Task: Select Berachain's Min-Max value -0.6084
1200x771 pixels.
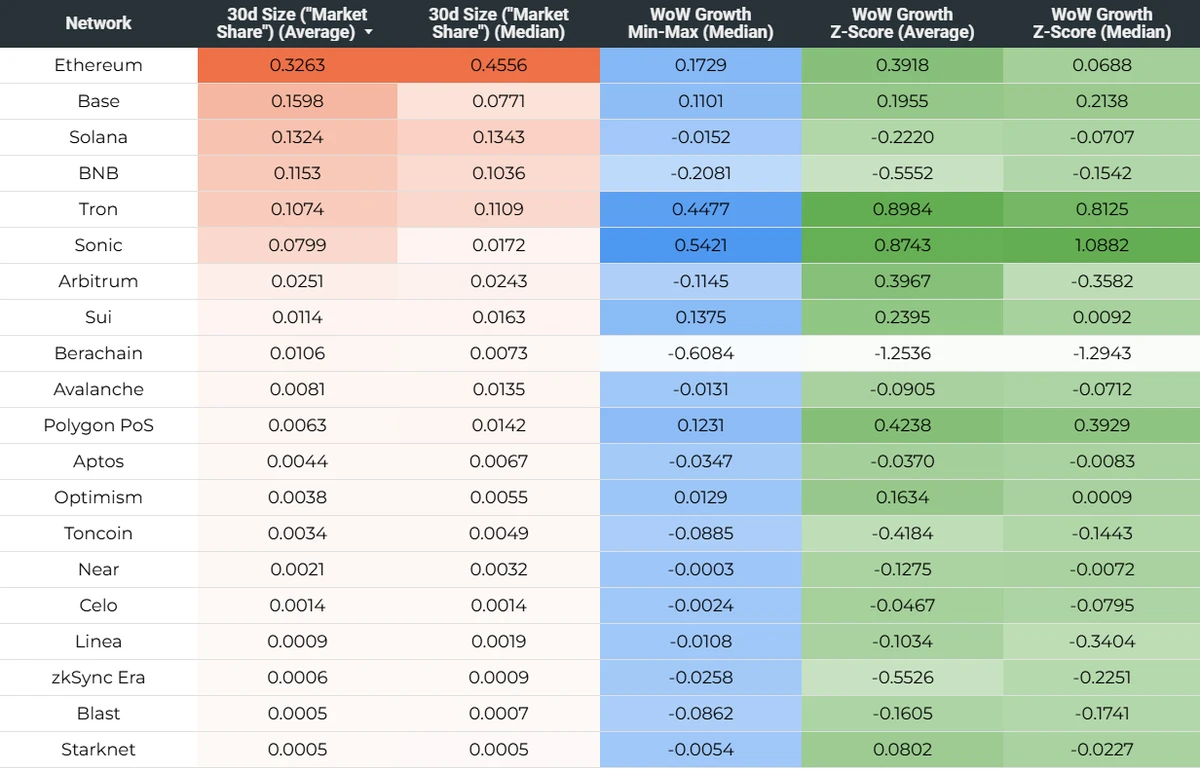Action: [701, 353]
